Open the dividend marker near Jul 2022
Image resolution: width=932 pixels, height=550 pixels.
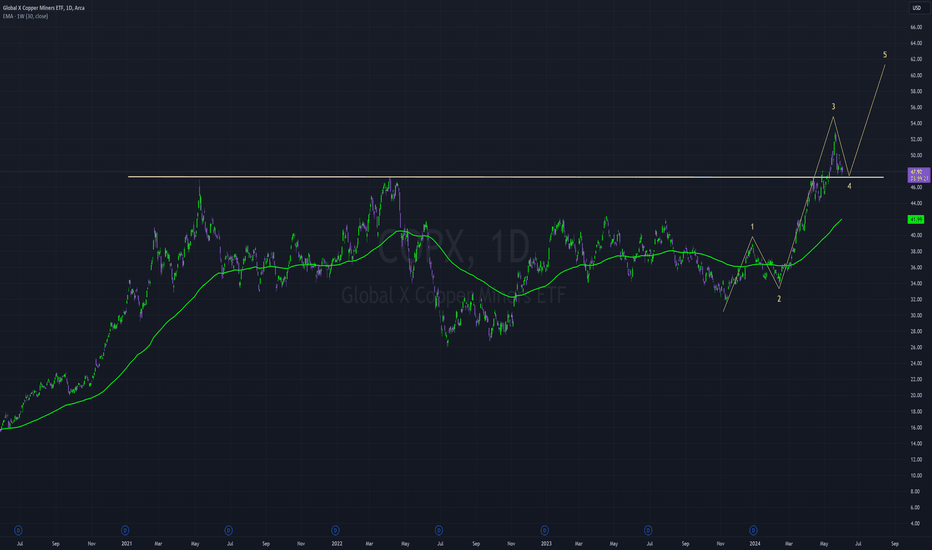(439, 530)
